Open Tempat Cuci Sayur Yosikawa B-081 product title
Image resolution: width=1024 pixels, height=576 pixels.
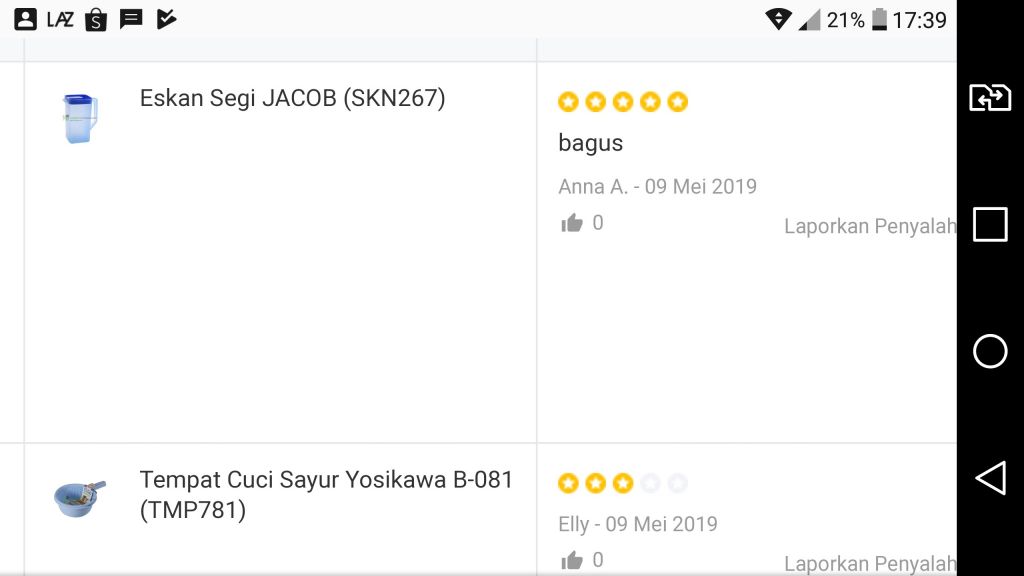326,494
